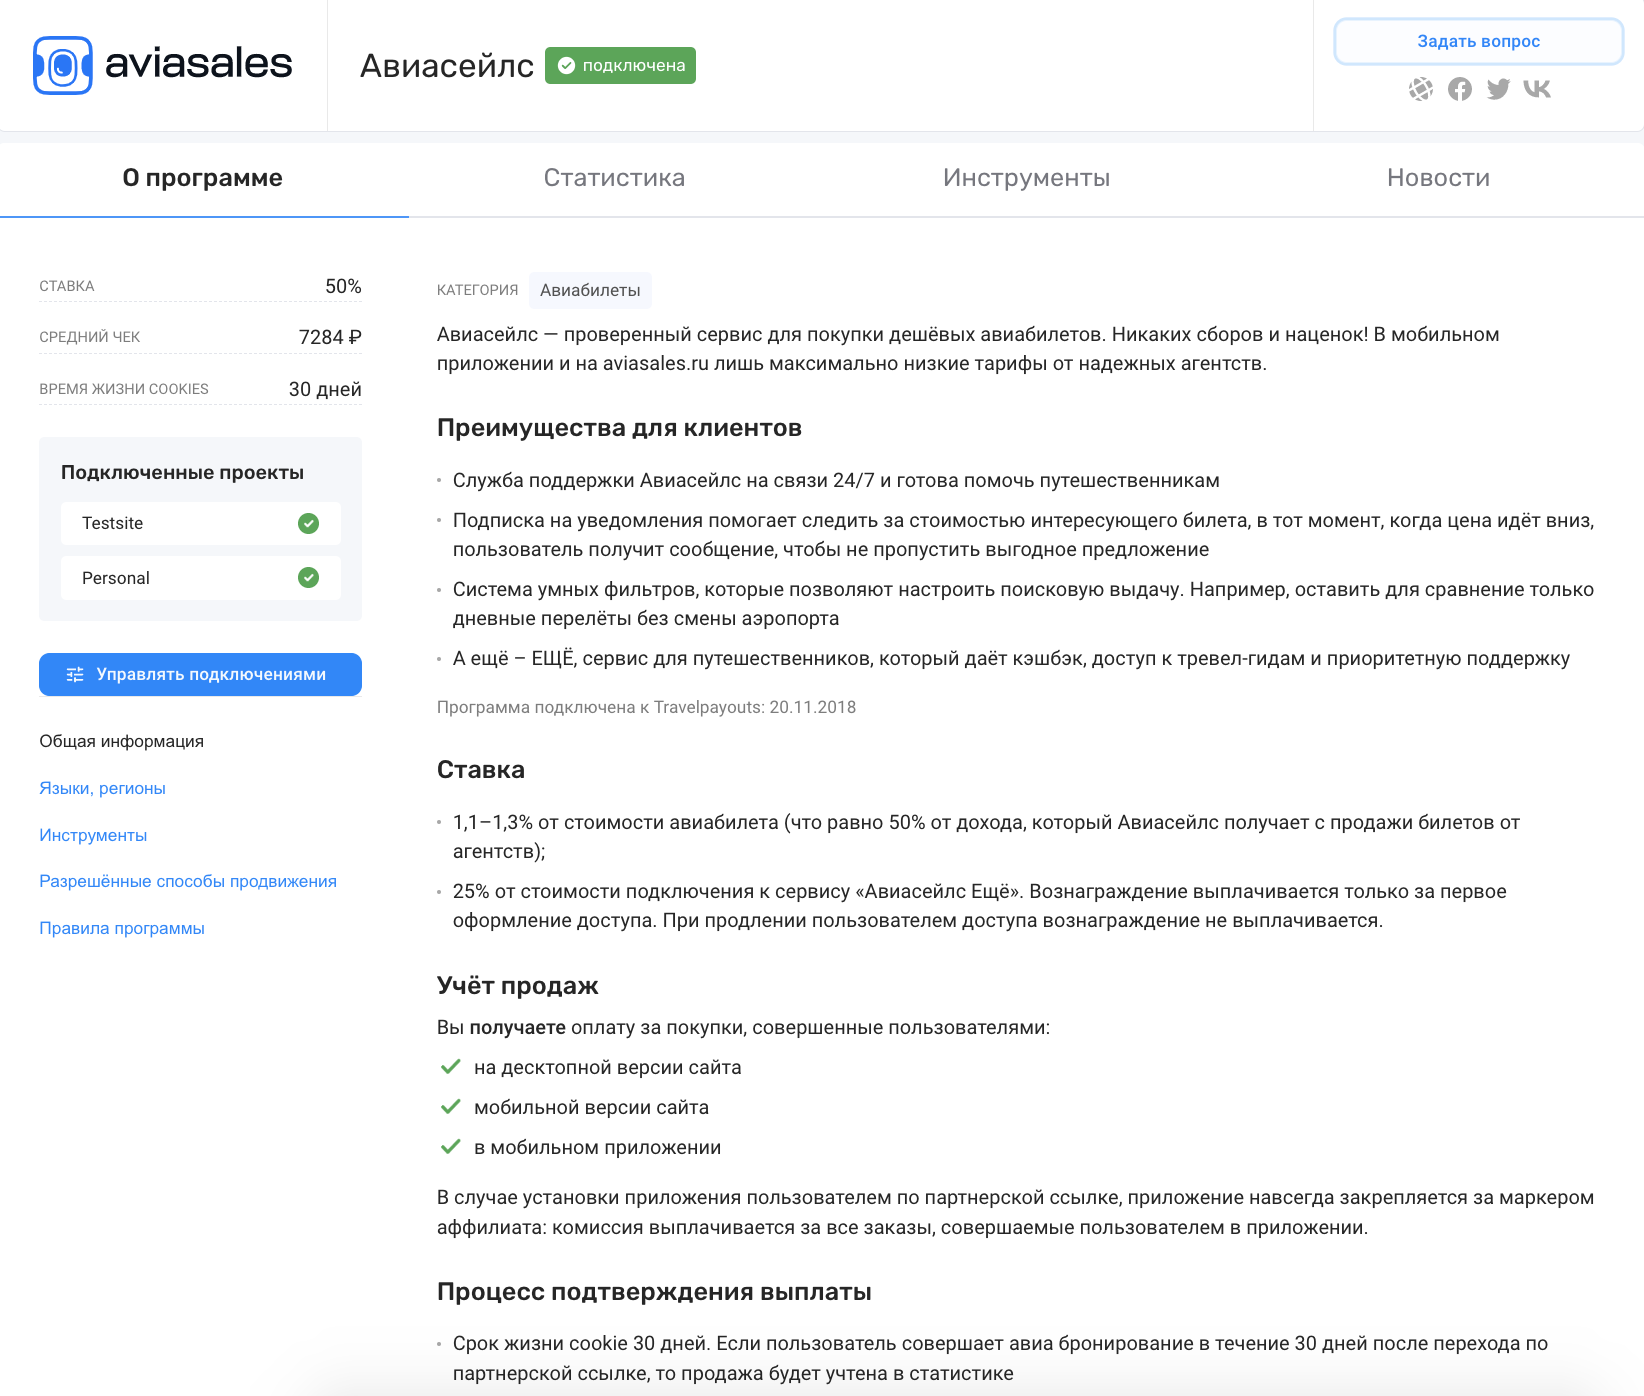Screen dimensions: 1644x1396
Task: Open Инструменты sidebar link
Action: [x=93, y=835]
